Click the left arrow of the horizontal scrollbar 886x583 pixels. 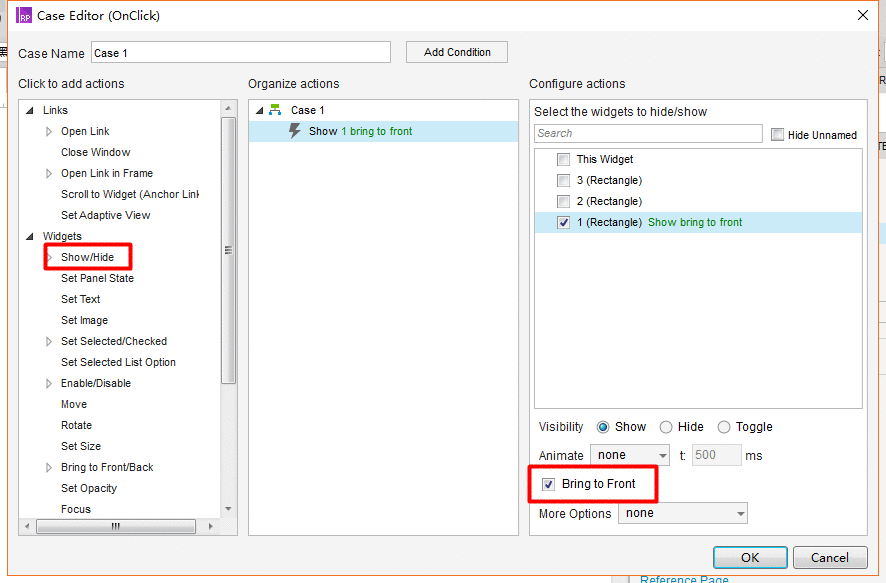[x=27, y=526]
